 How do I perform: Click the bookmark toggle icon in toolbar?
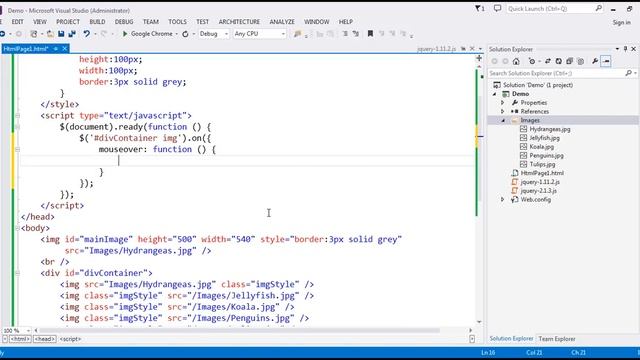point(370,34)
